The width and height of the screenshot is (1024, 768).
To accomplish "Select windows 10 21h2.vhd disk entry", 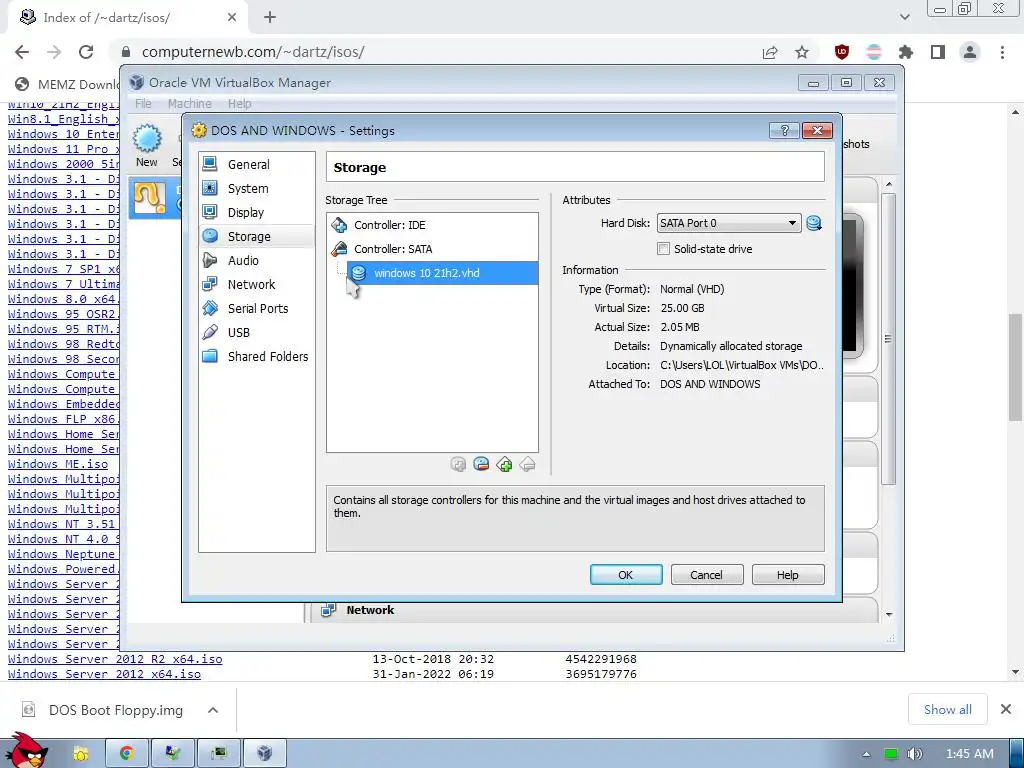I will (442, 273).
